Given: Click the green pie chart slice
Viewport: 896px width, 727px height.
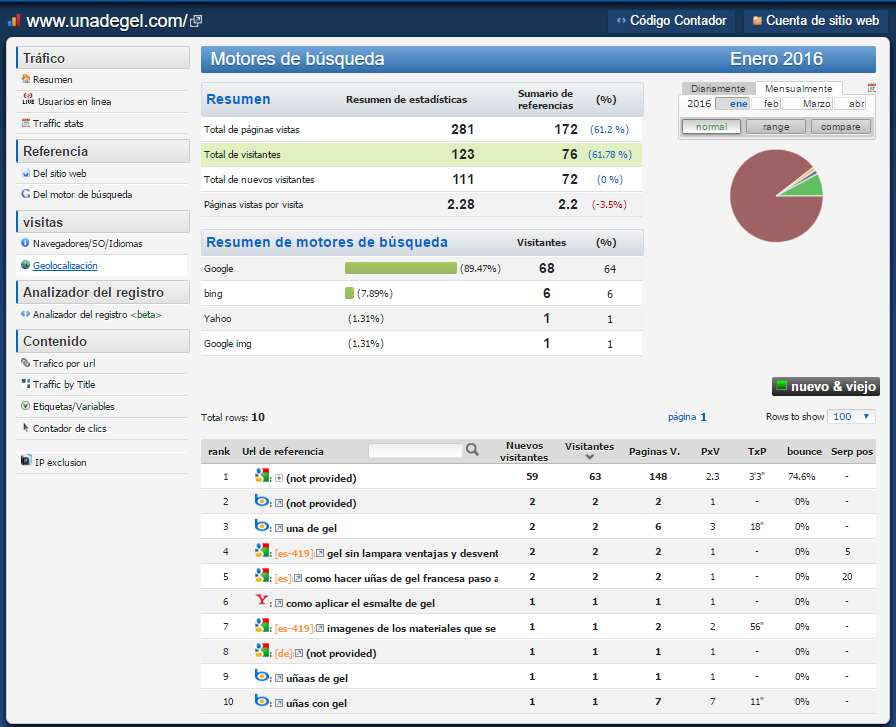Looking at the screenshot, I should [809, 187].
